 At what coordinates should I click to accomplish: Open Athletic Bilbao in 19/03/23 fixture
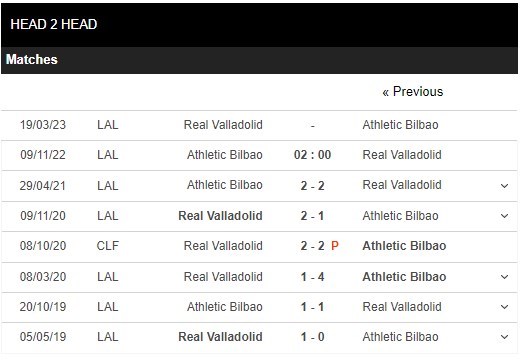pyautogui.click(x=400, y=125)
